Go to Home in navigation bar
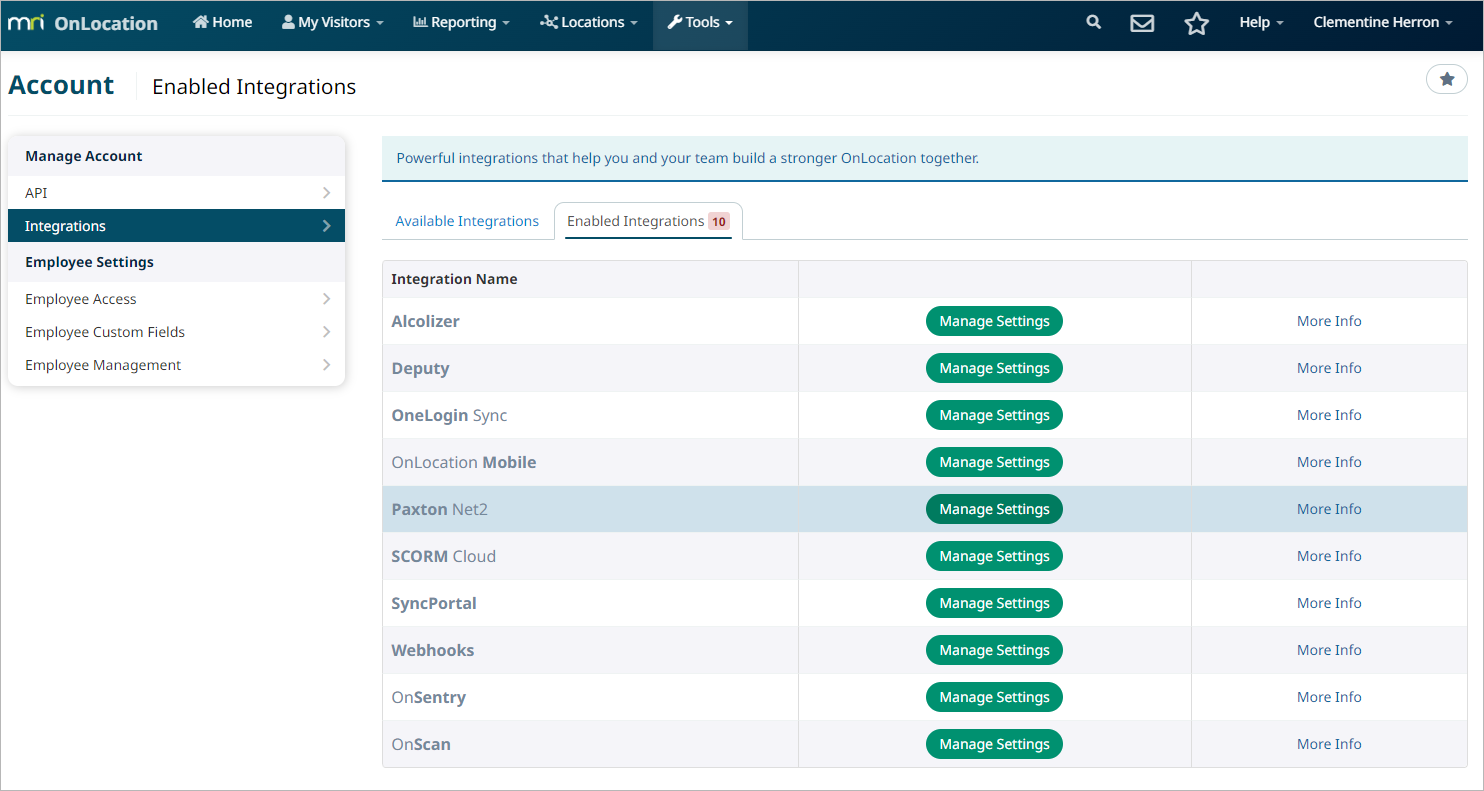Image resolution: width=1484 pixels, height=791 pixels. 222,22
